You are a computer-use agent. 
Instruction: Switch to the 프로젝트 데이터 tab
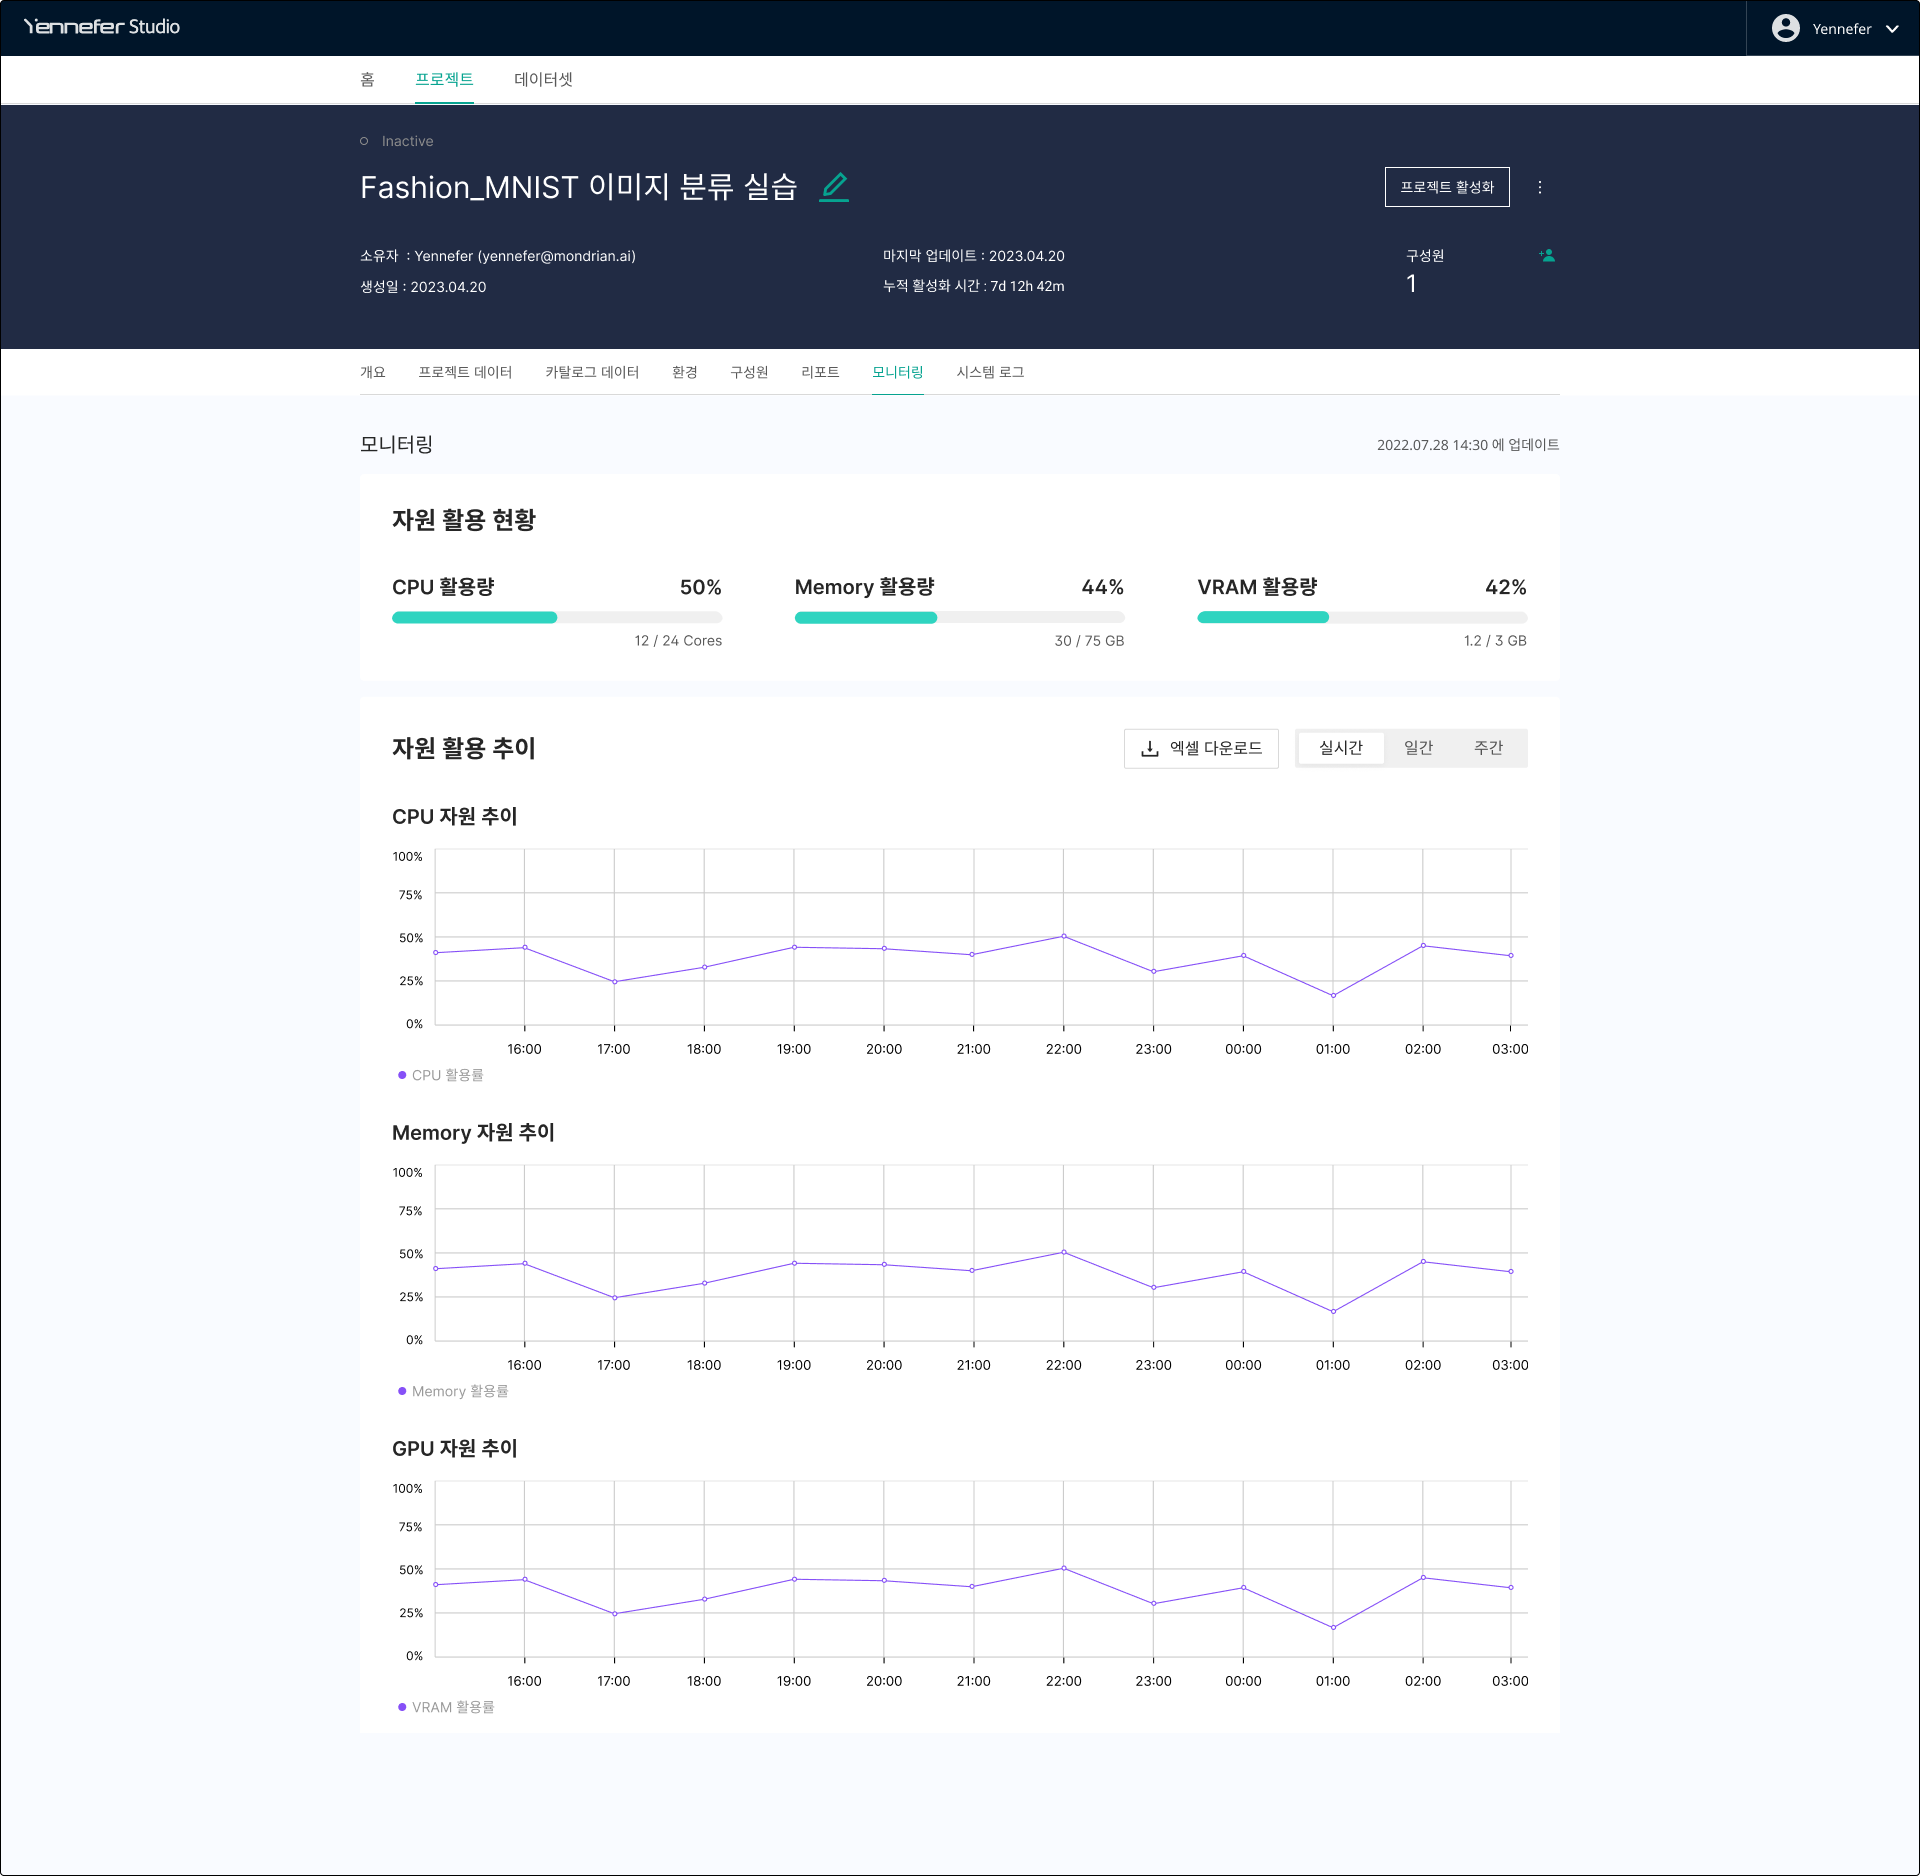(465, 372)
